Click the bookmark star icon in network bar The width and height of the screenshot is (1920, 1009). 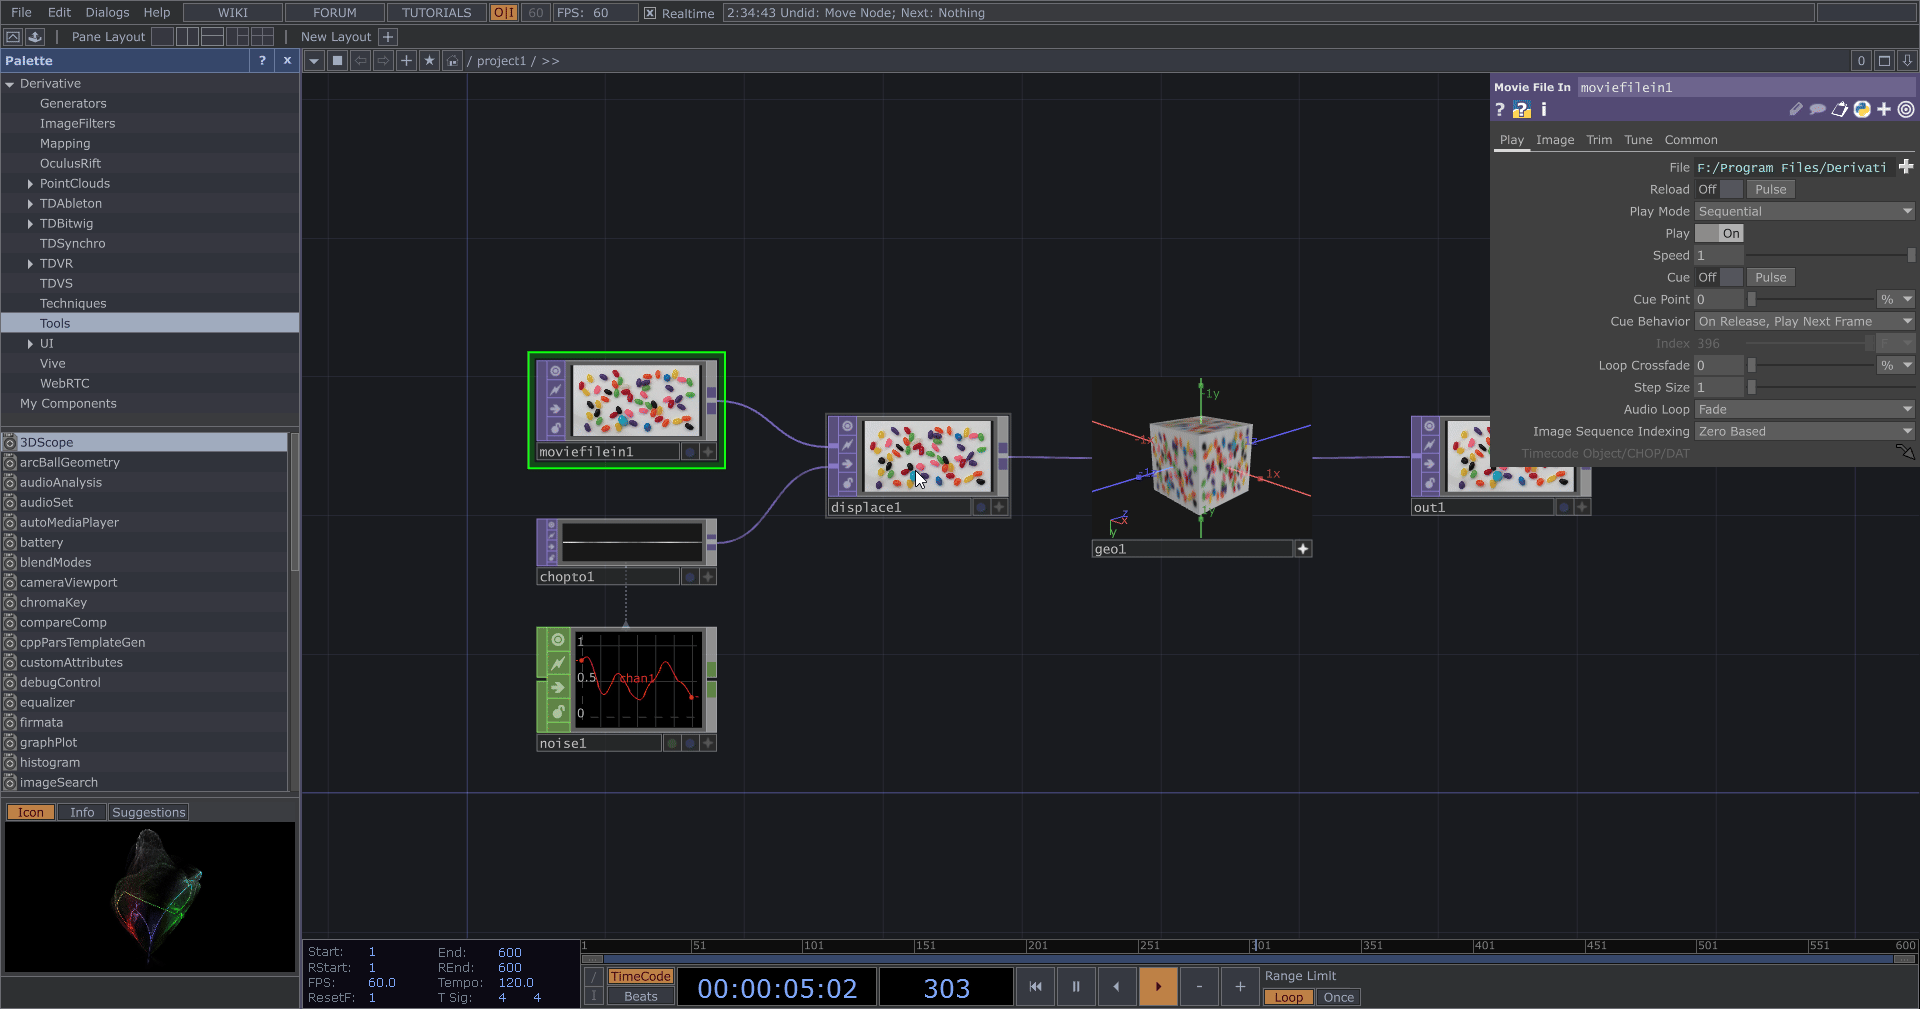click(x=429, y=61)
